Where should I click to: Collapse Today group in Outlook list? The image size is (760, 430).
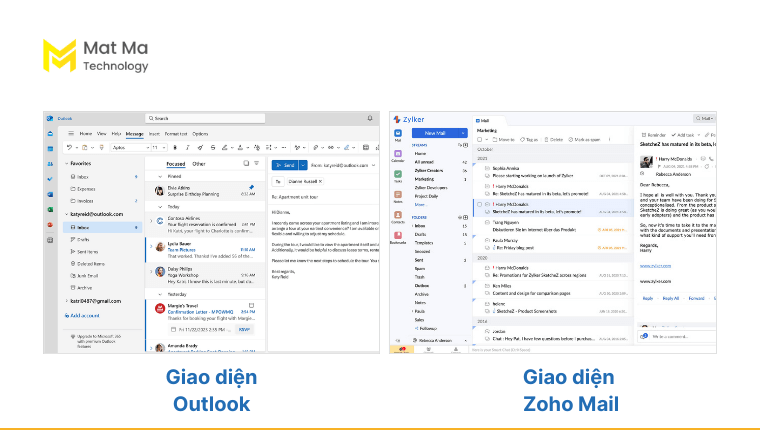click(x=160, y=207)
